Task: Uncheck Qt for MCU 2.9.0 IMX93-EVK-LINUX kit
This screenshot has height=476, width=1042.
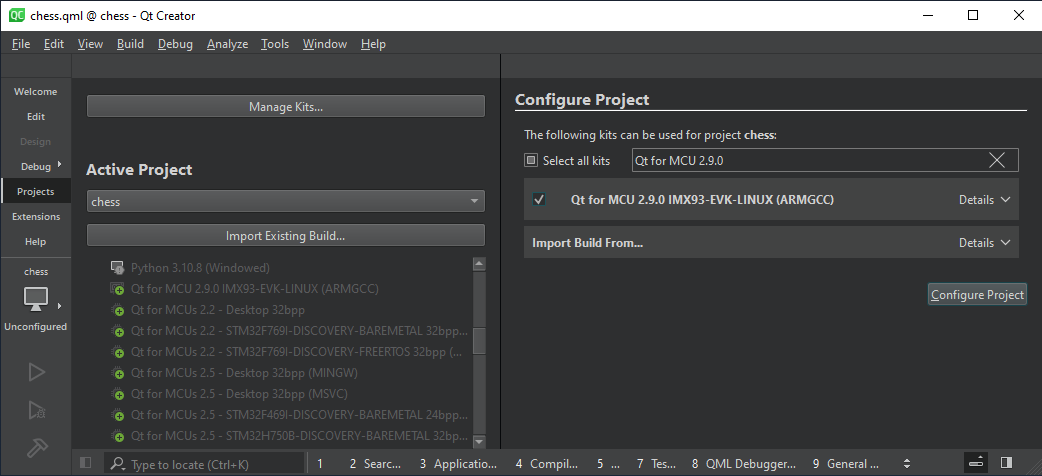Action: point(539,200)
